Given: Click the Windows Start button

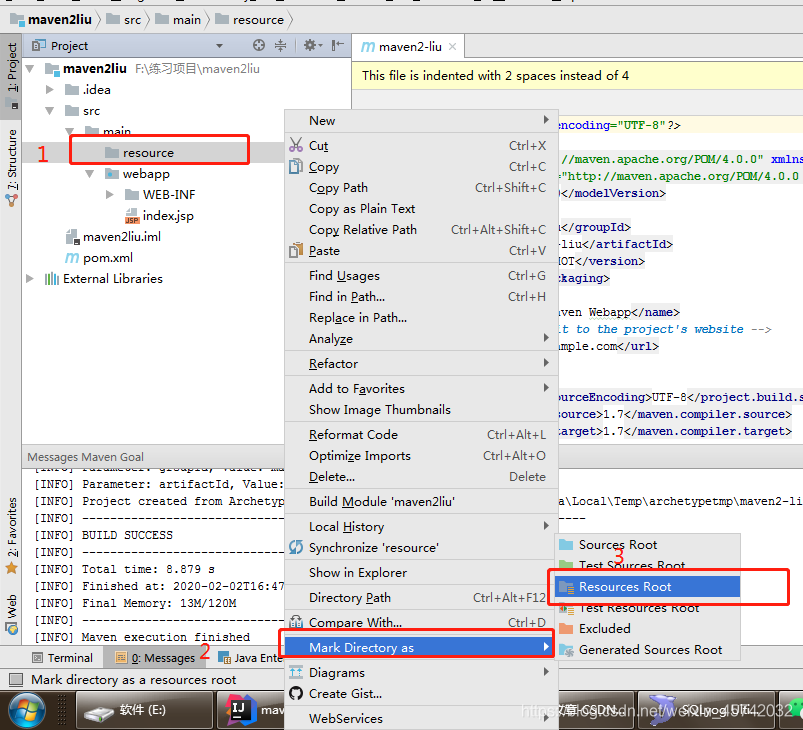Looking at the screenshot, I should pyautogui.click(x=27, y=711).
